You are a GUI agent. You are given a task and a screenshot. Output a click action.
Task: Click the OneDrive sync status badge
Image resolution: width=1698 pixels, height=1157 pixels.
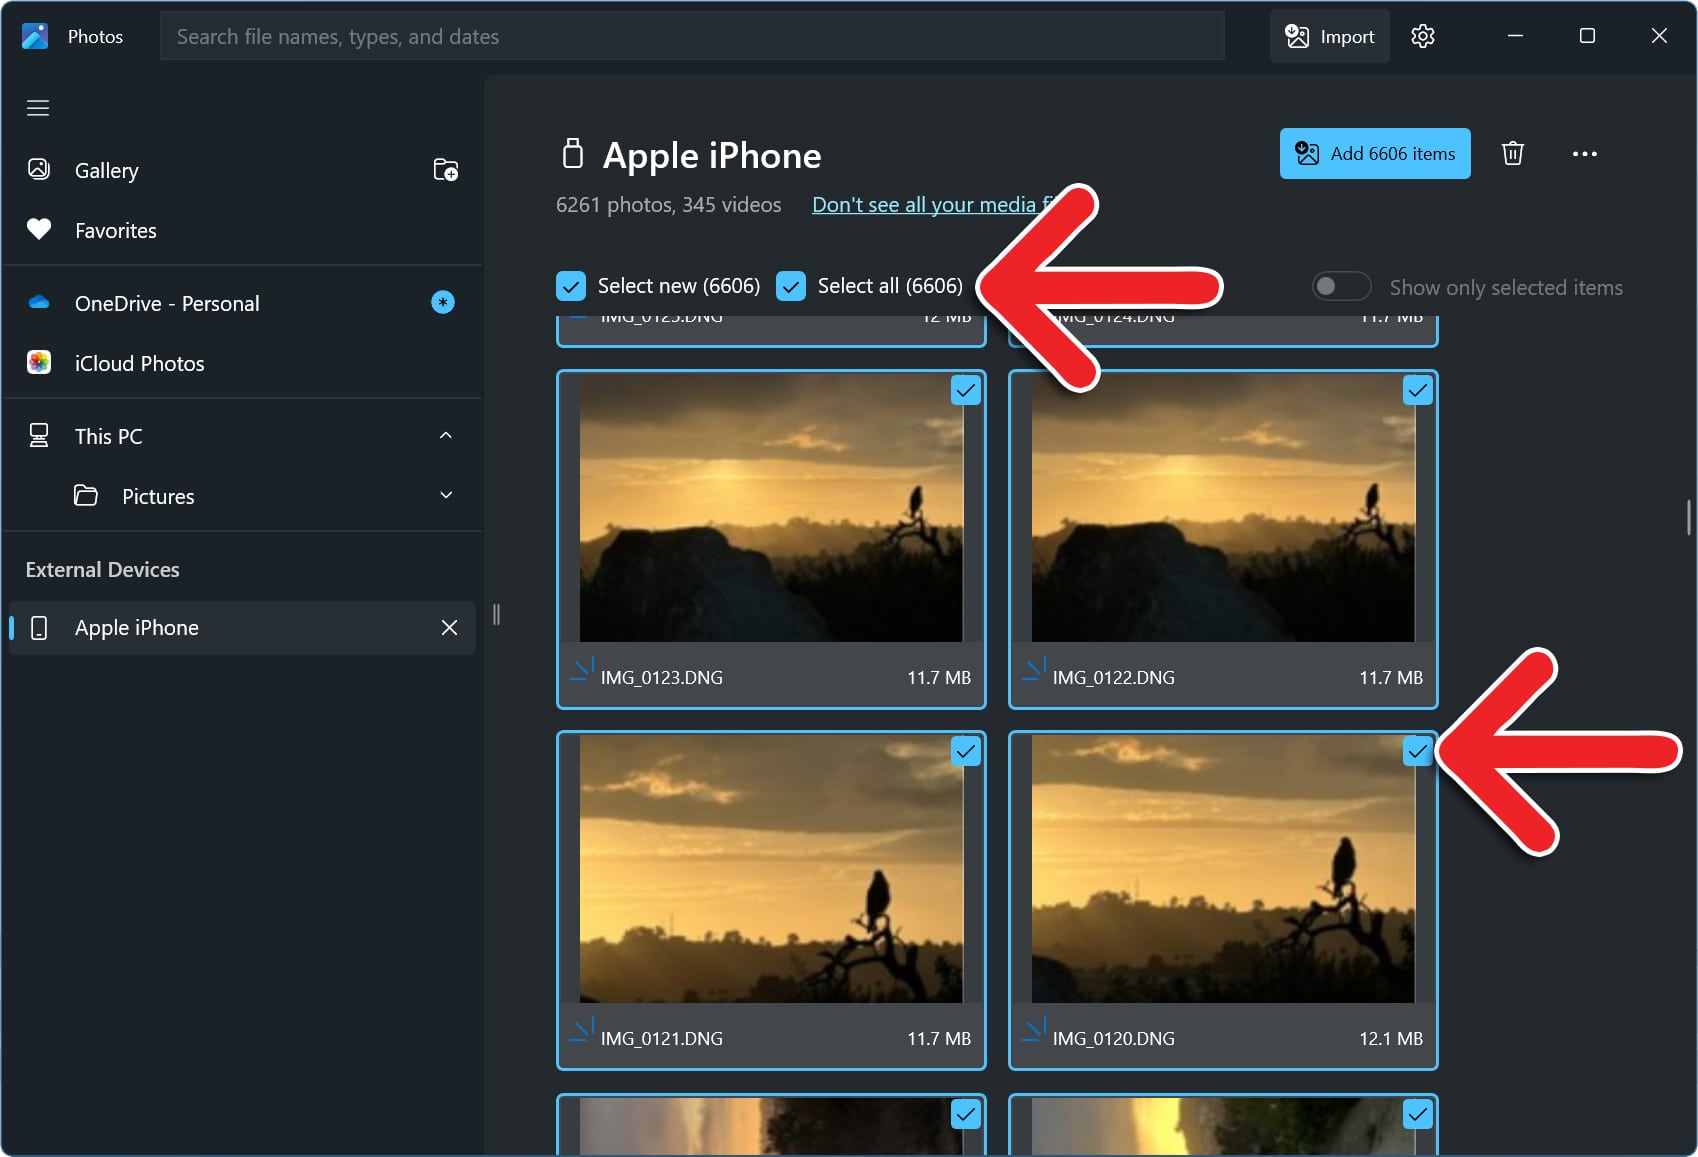point(442,302)
